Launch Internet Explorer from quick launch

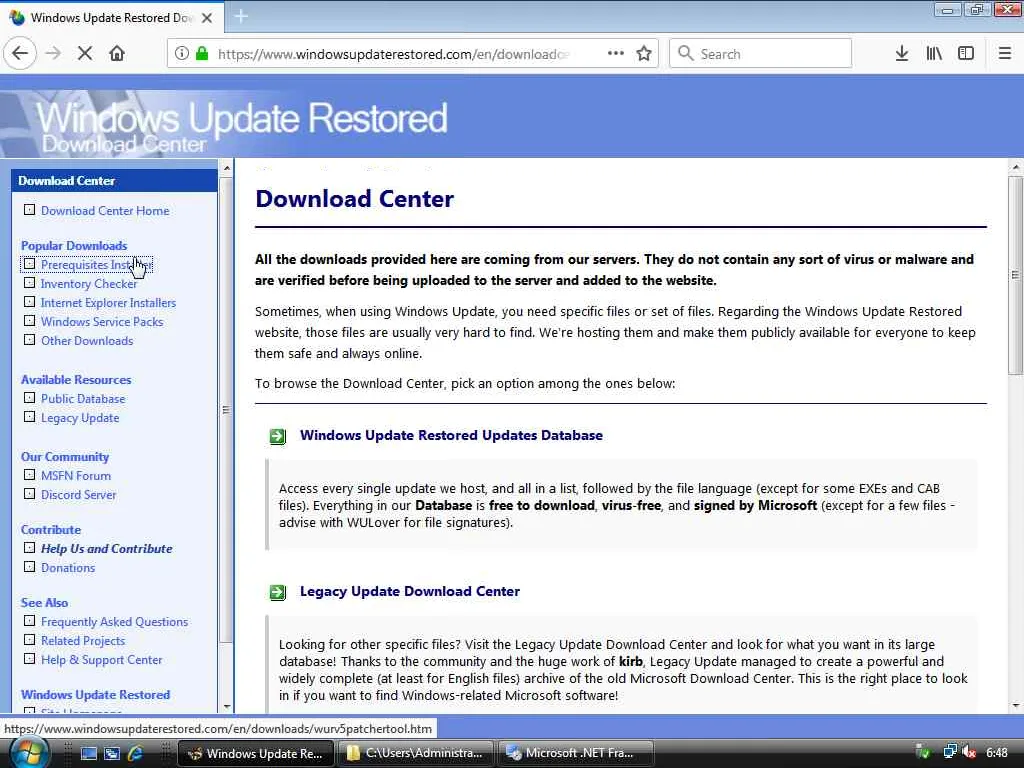pos(135,754)
